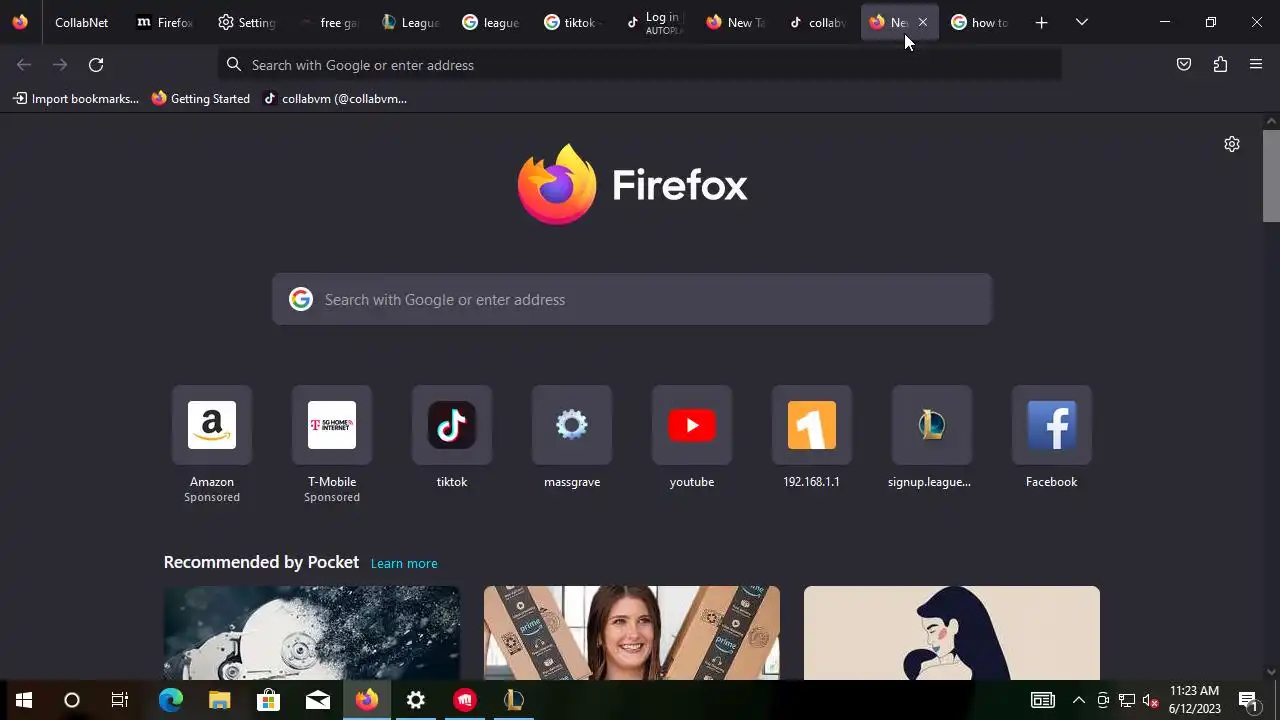The height and width of the screenshot is (720, 1280).
Task: Open File Explorer from taskbar
Action: point(220,700)
